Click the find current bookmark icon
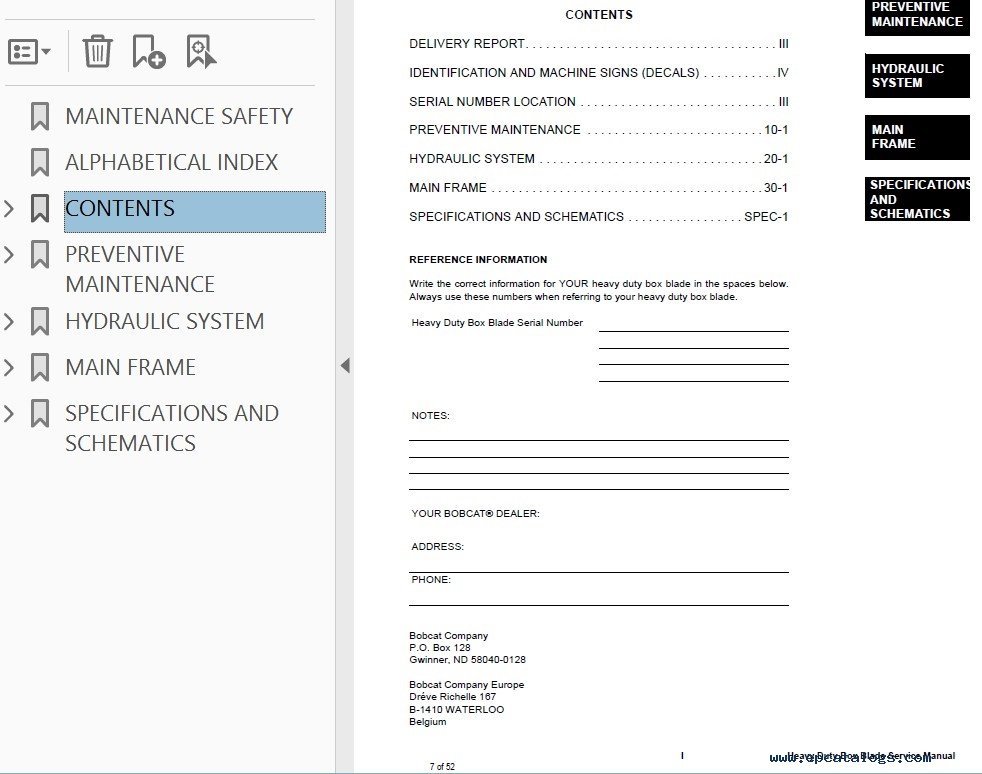Screen dimensions: 982x774 [201, 51]
